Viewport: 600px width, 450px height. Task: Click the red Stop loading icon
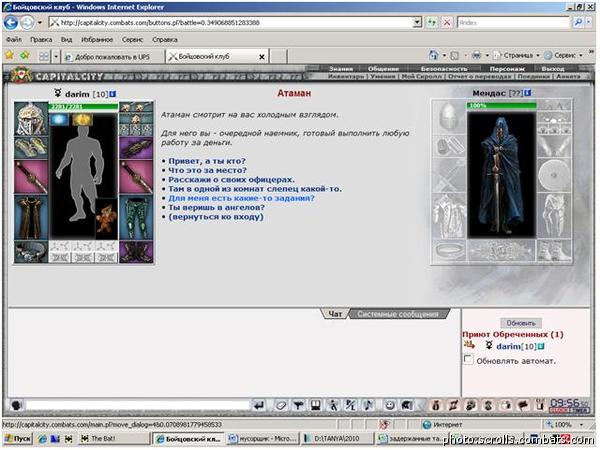[446, 23]
